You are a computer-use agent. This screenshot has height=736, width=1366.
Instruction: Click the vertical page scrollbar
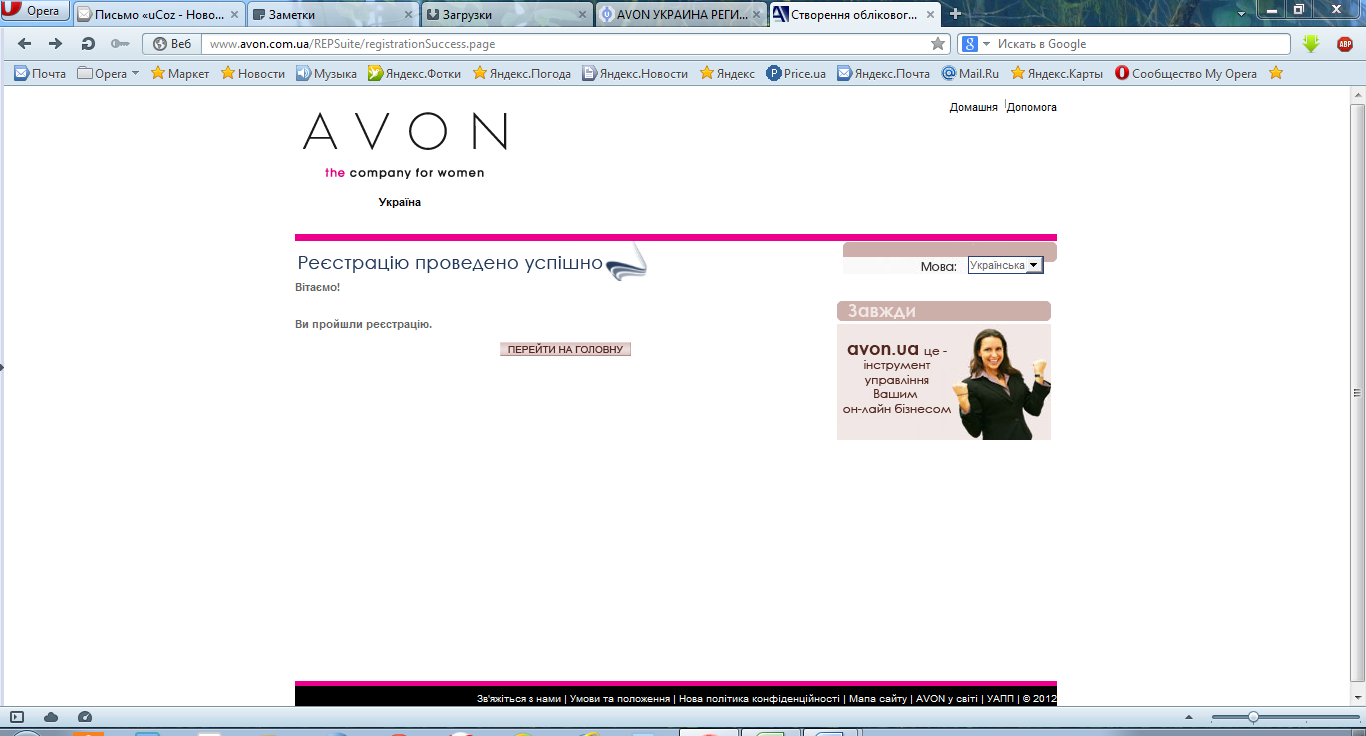1357,393
